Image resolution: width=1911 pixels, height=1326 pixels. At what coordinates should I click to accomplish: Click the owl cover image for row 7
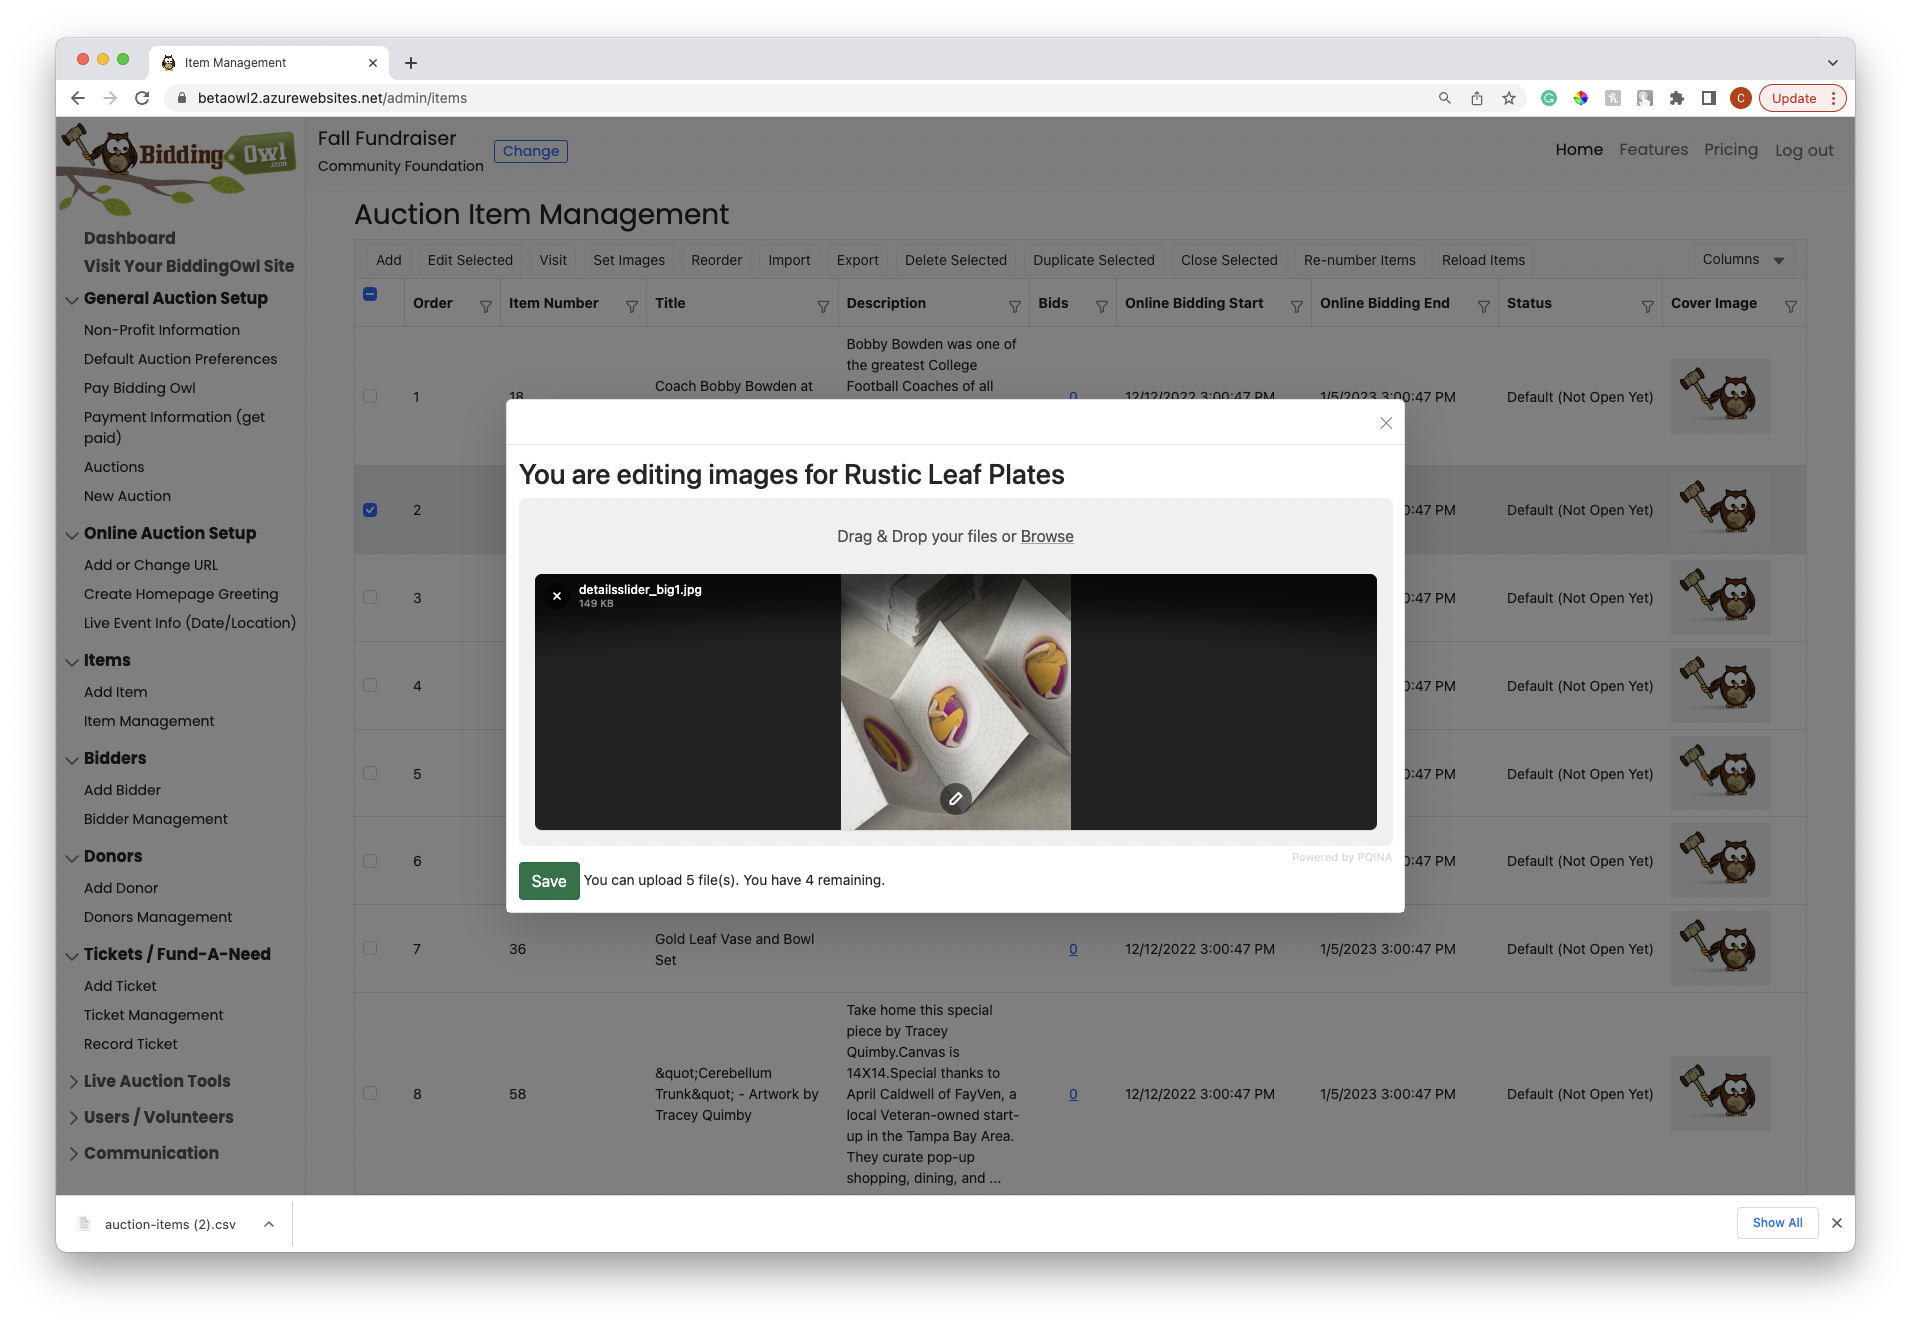tap(1720, 947)
